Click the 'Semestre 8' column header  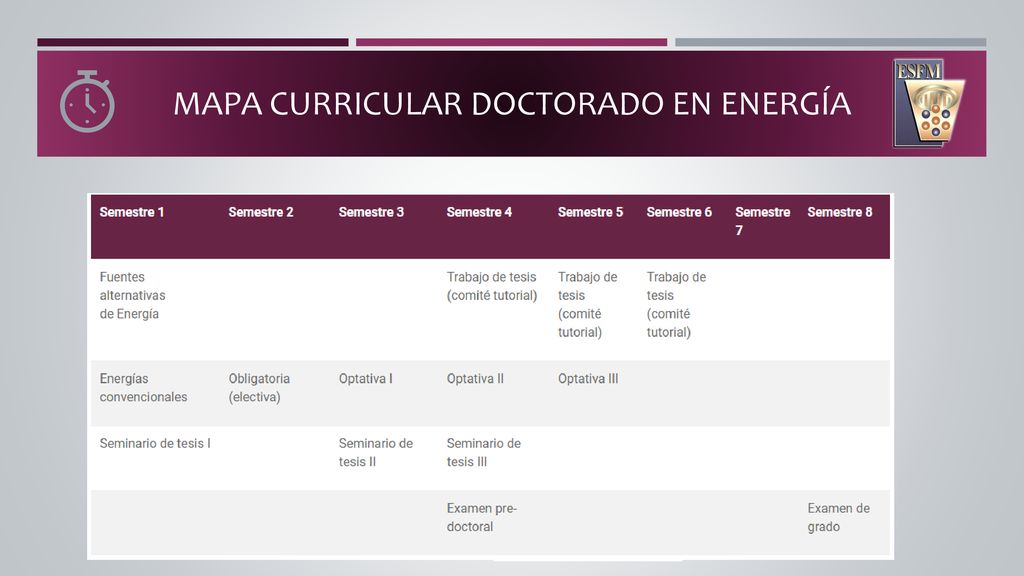[x=840, y=212]
